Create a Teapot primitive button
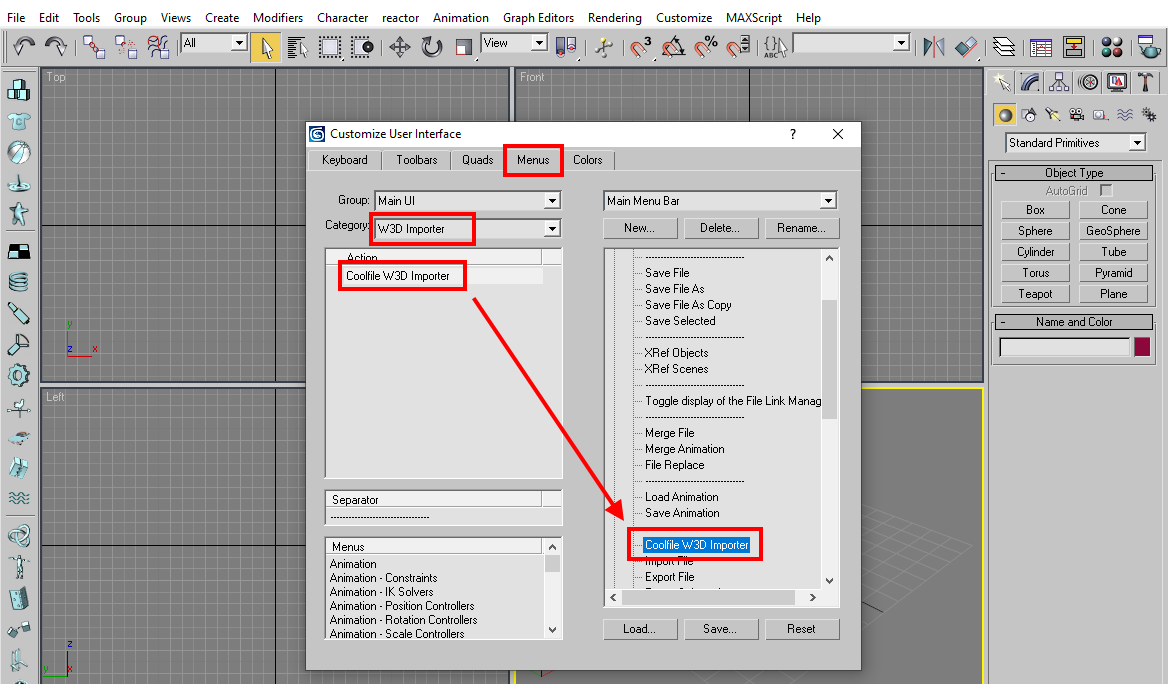 [x=1035, y=294]
